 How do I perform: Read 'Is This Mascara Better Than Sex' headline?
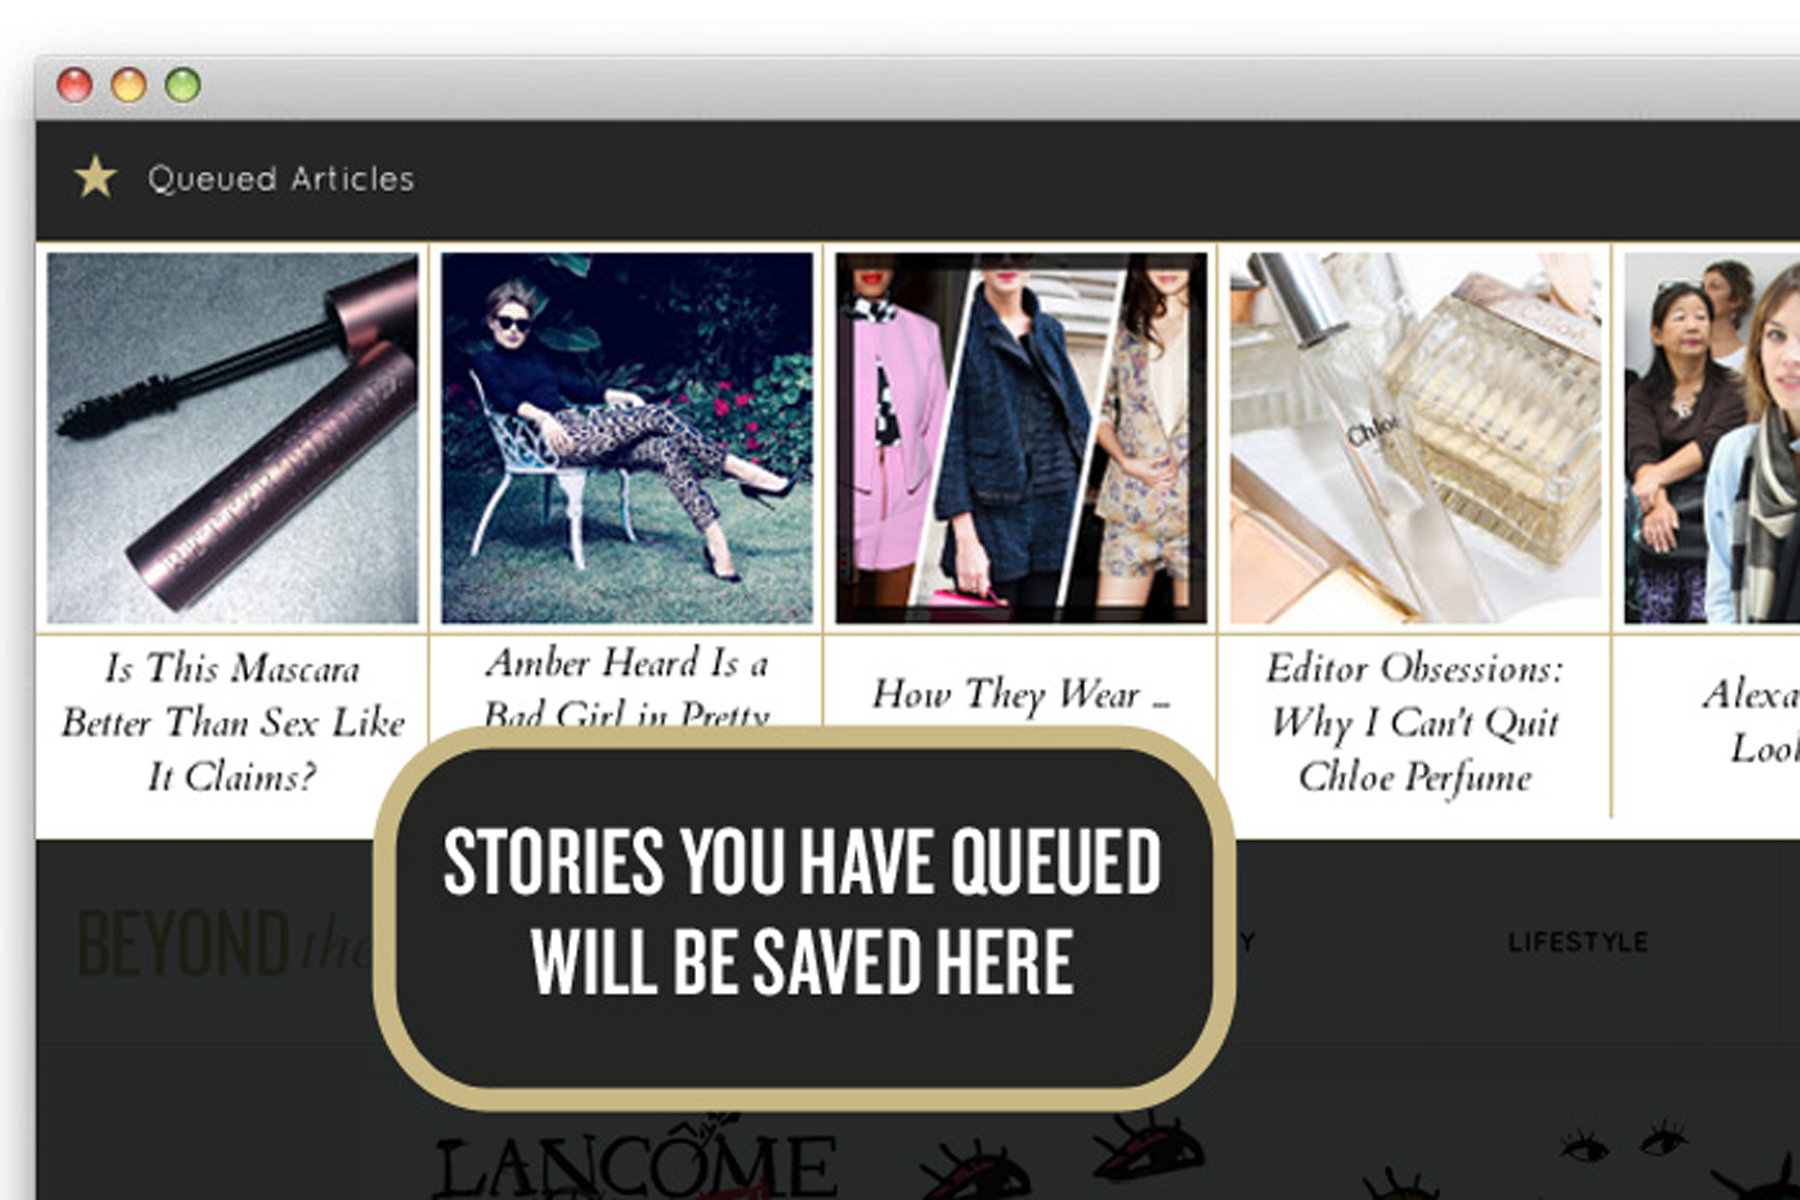(x=233, y=722)
